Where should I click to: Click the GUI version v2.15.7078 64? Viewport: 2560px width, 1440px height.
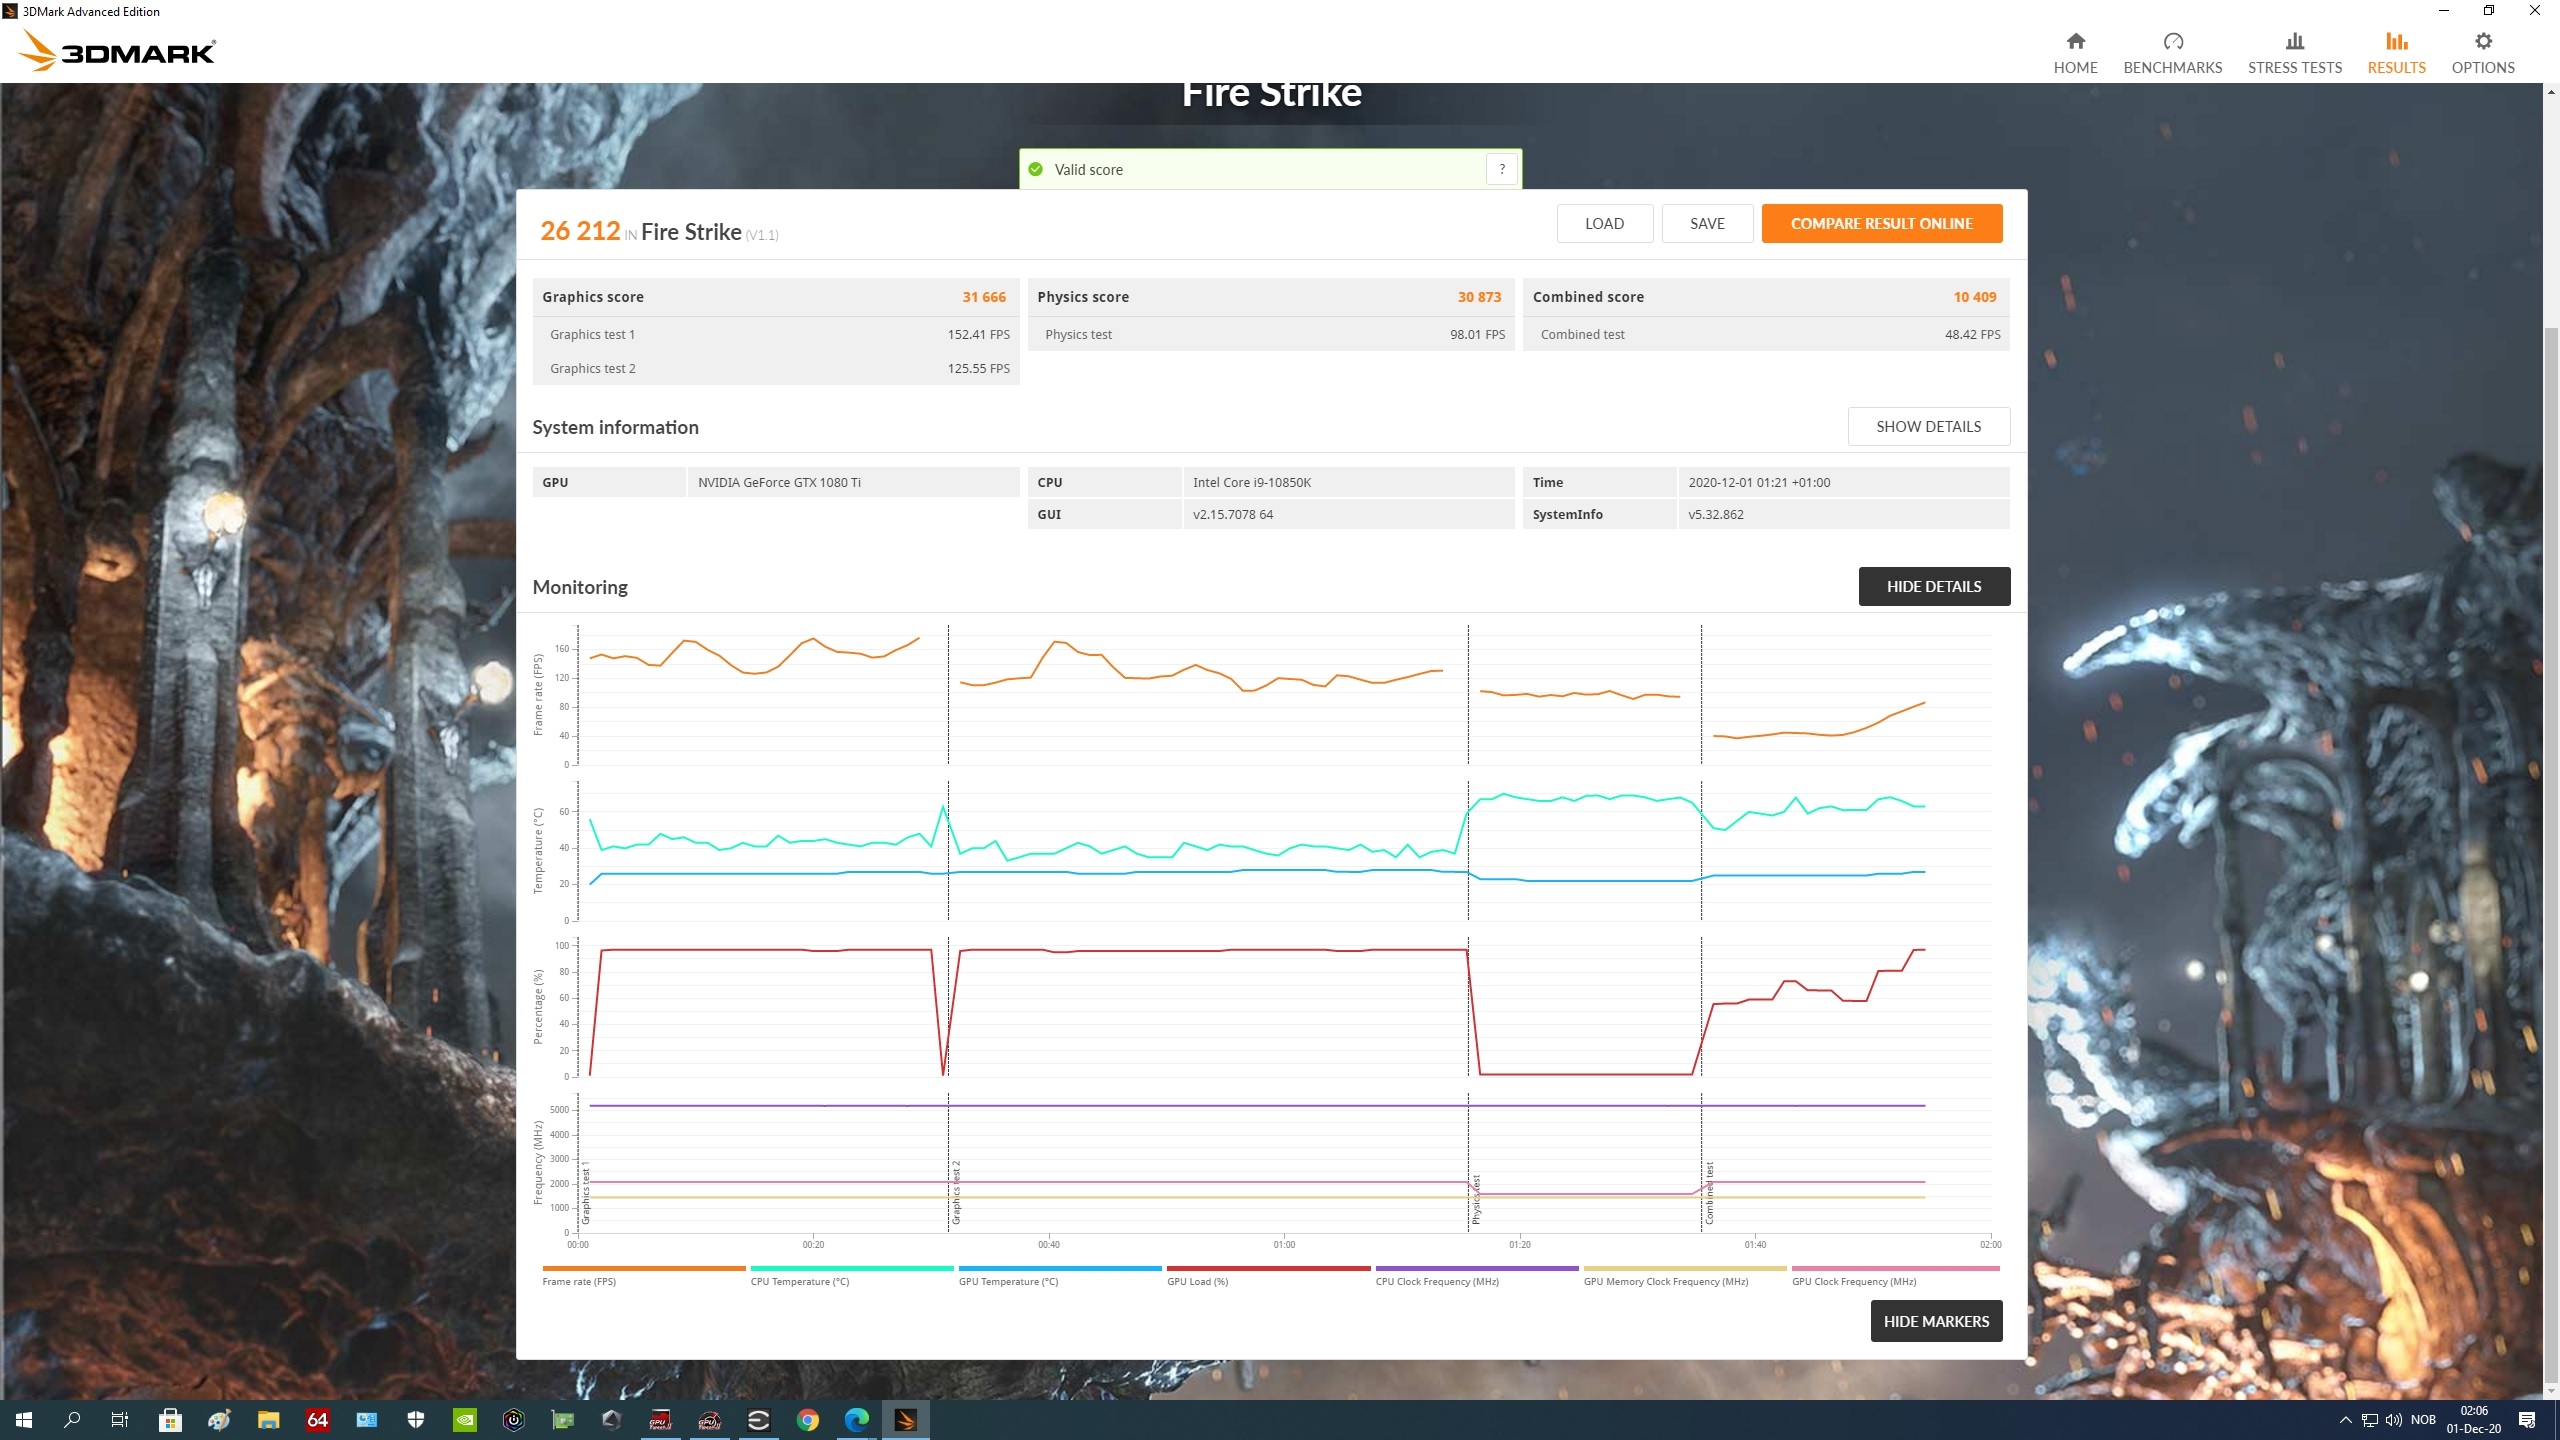(x=1232, y=514)
